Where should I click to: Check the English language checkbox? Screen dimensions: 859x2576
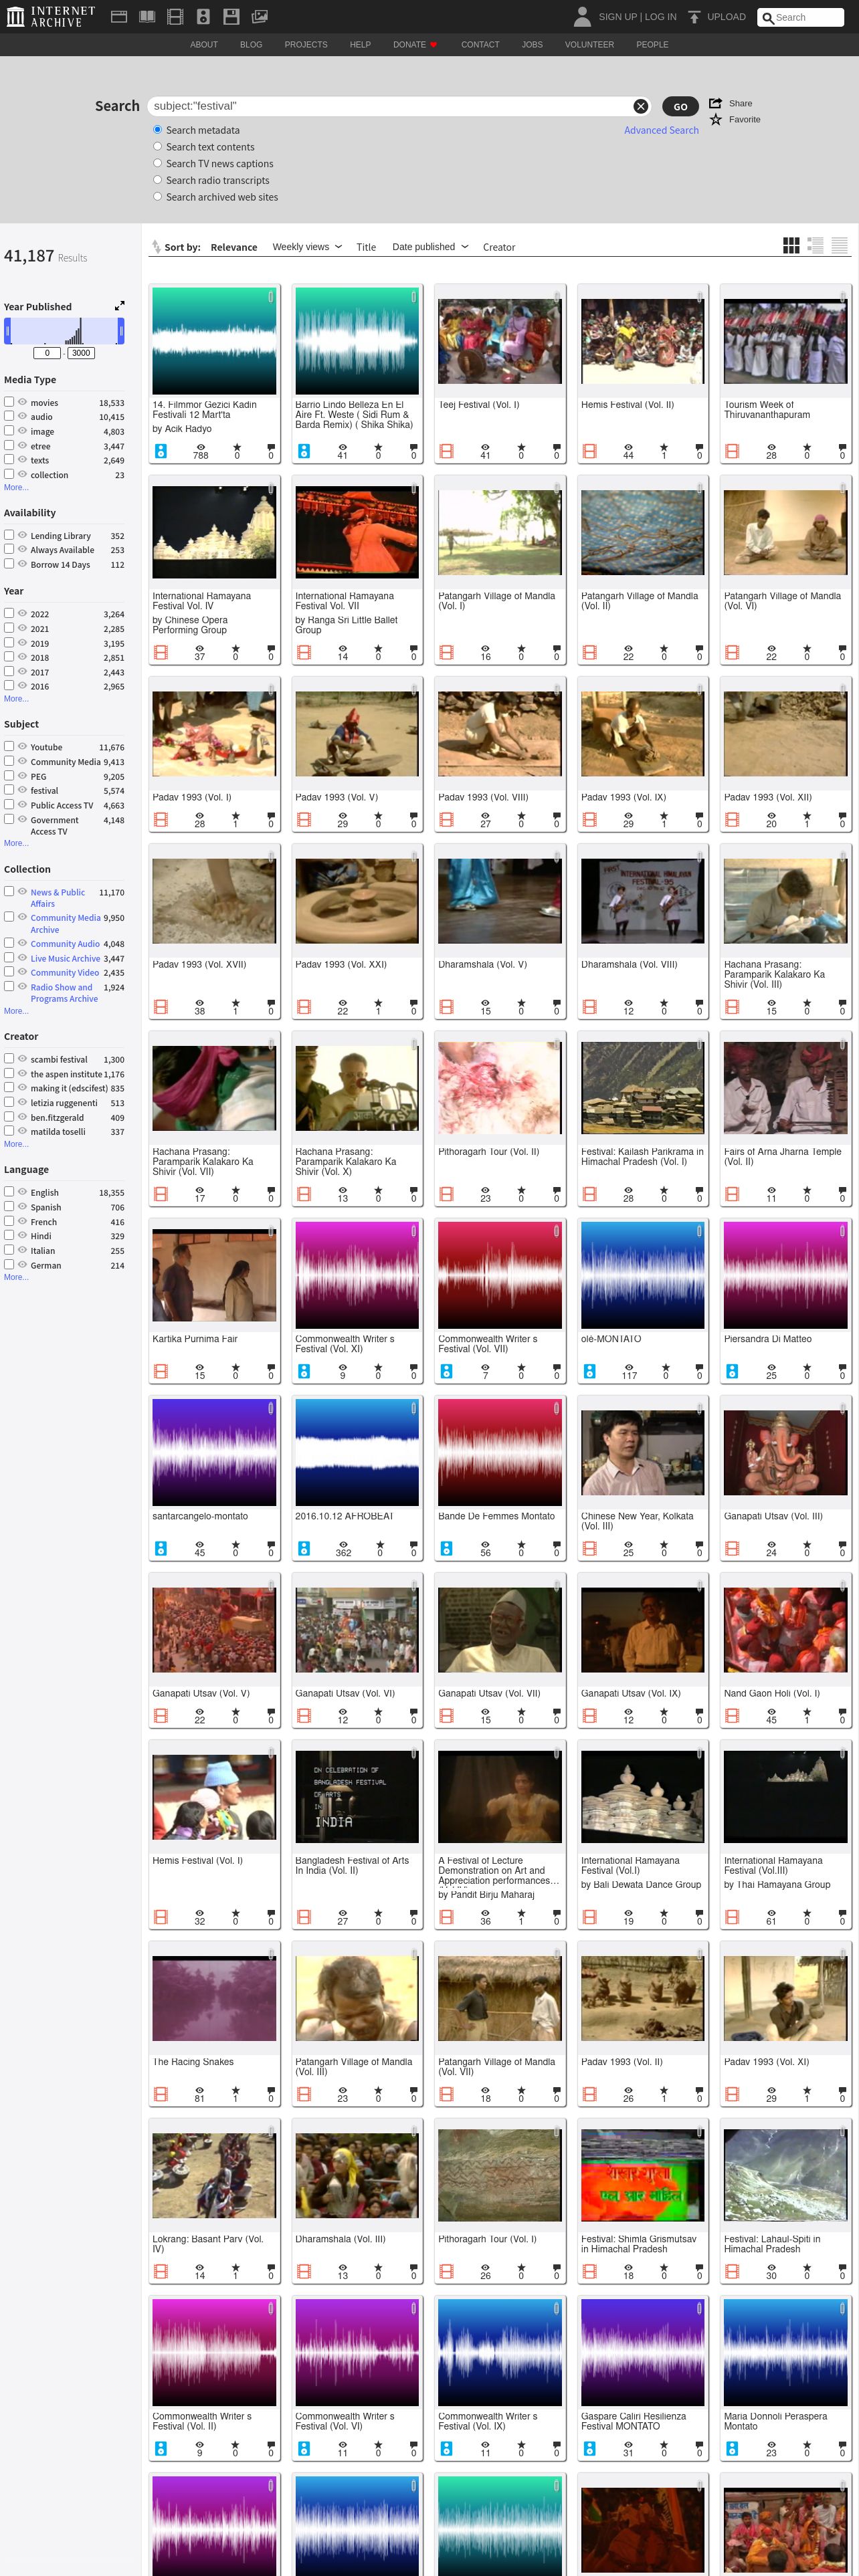[x=9, y=1192]
